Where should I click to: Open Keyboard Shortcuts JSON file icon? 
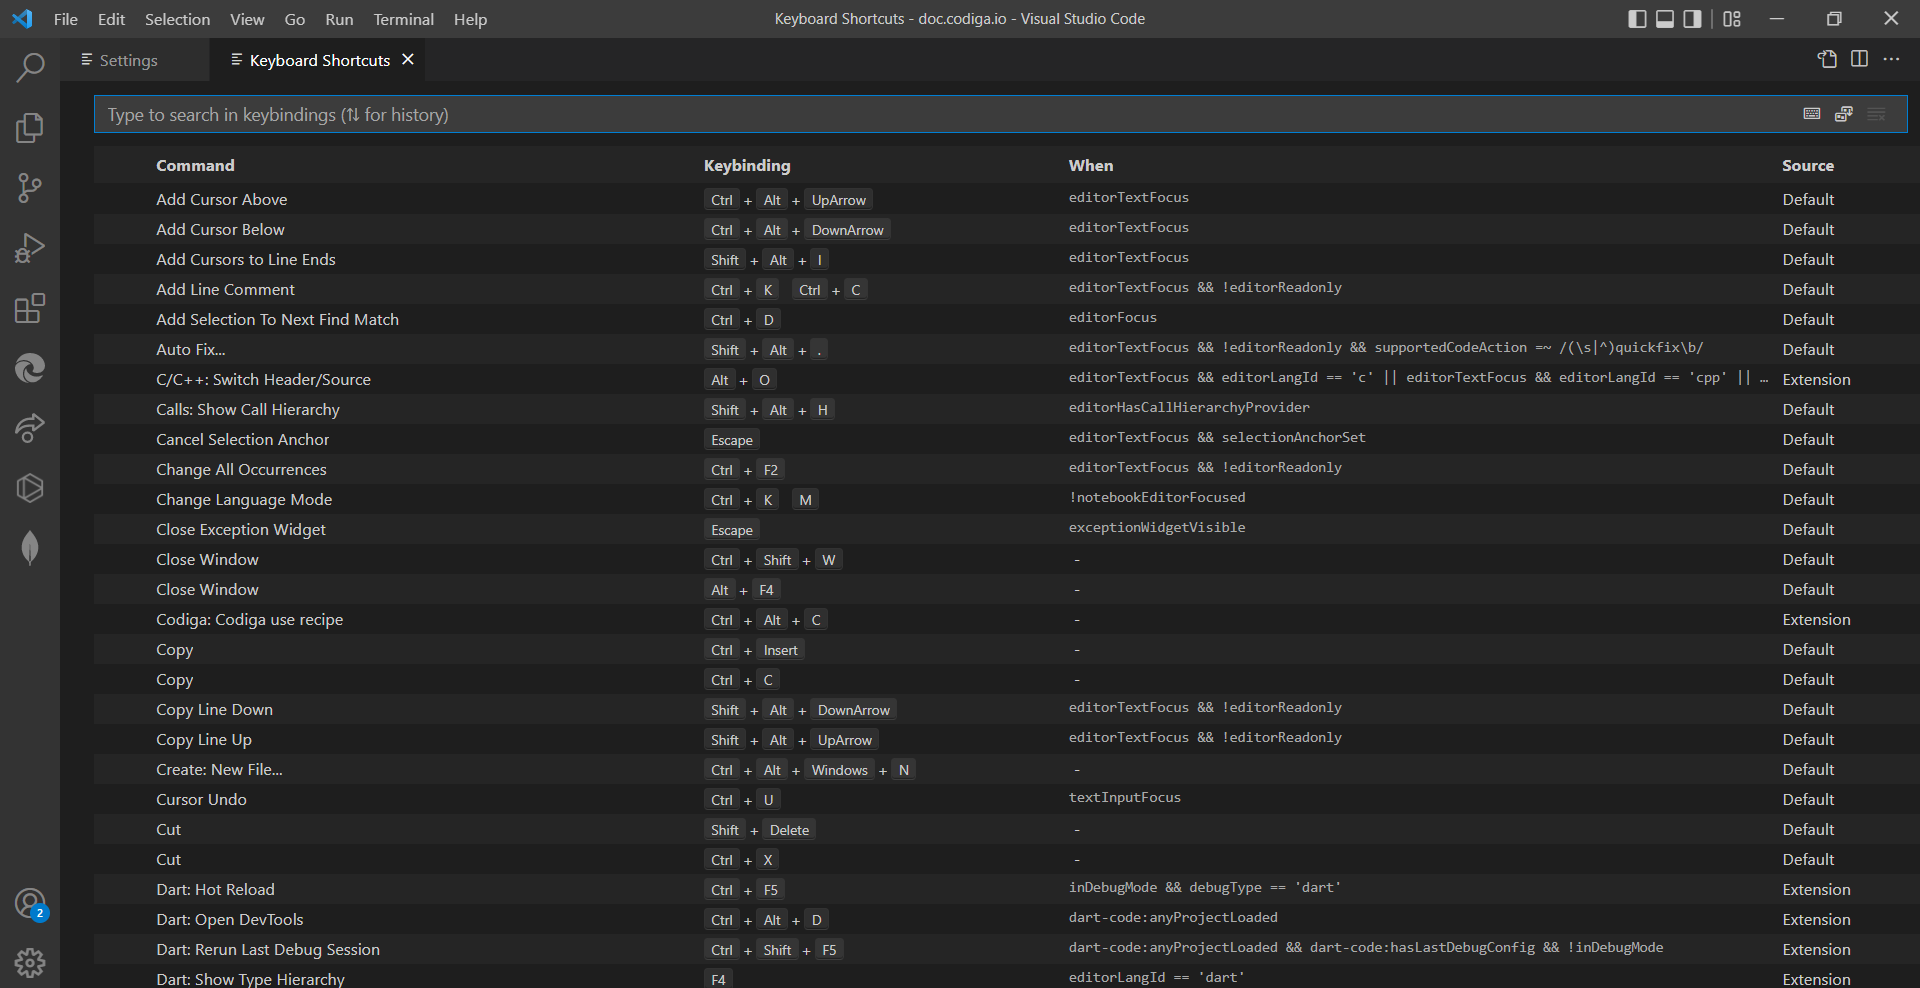click(x=1827, y=59)
